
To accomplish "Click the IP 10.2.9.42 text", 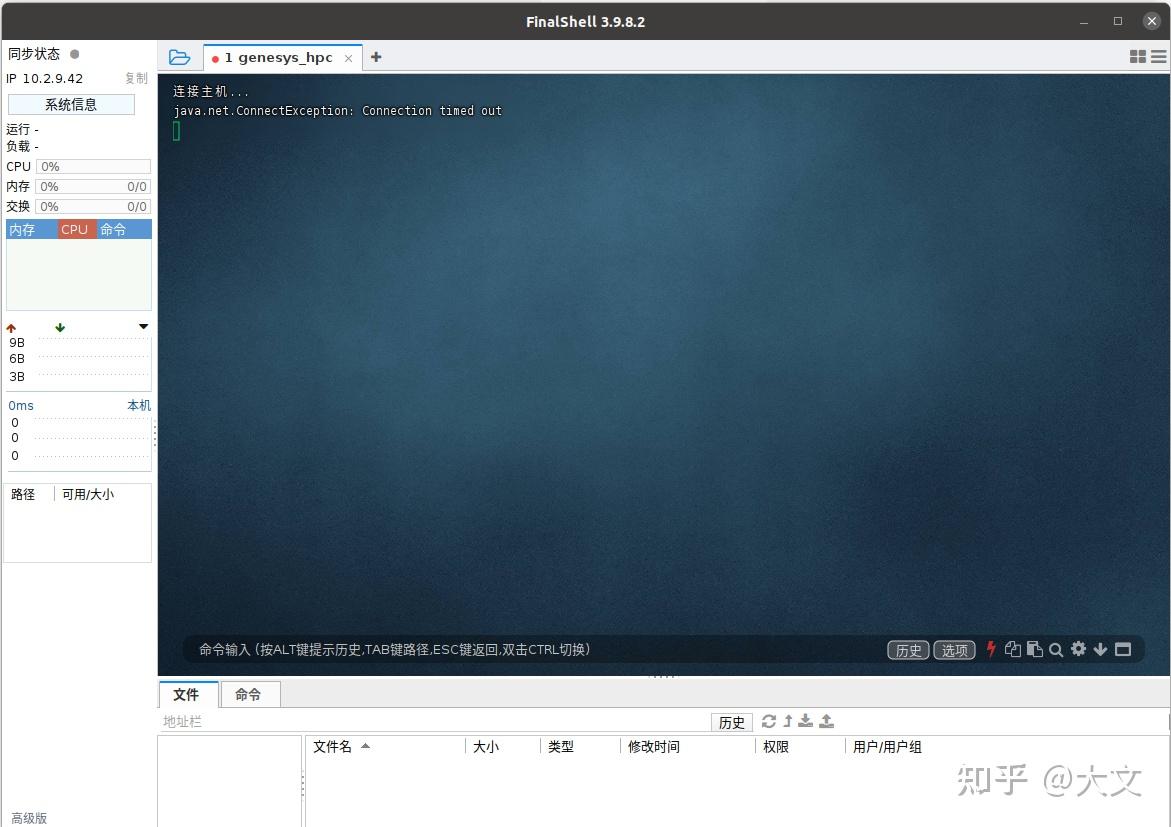I will click(45, 78).
